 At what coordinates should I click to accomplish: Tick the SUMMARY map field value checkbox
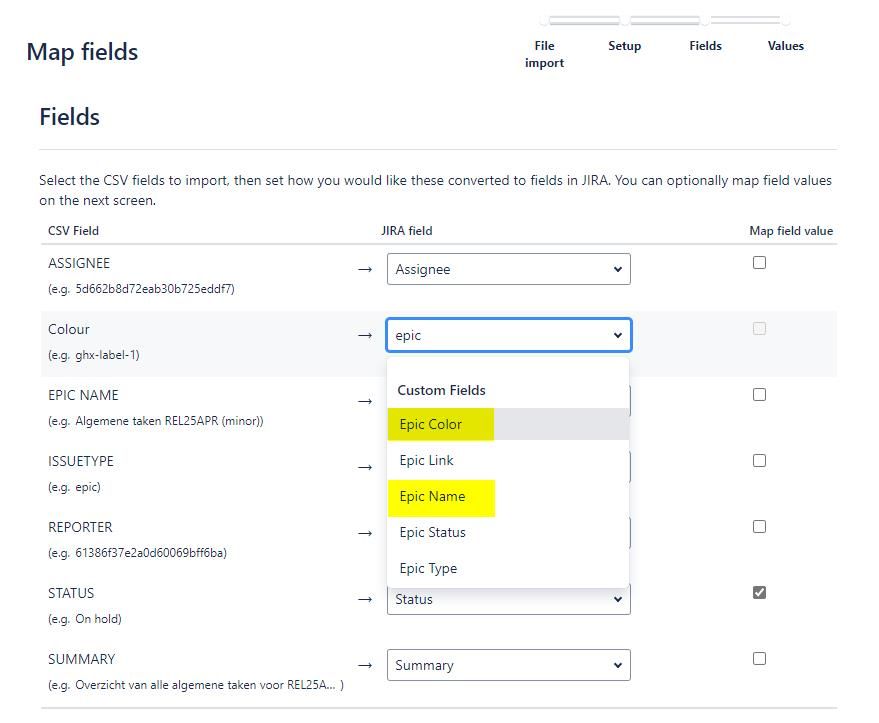[x=759, y=659]
